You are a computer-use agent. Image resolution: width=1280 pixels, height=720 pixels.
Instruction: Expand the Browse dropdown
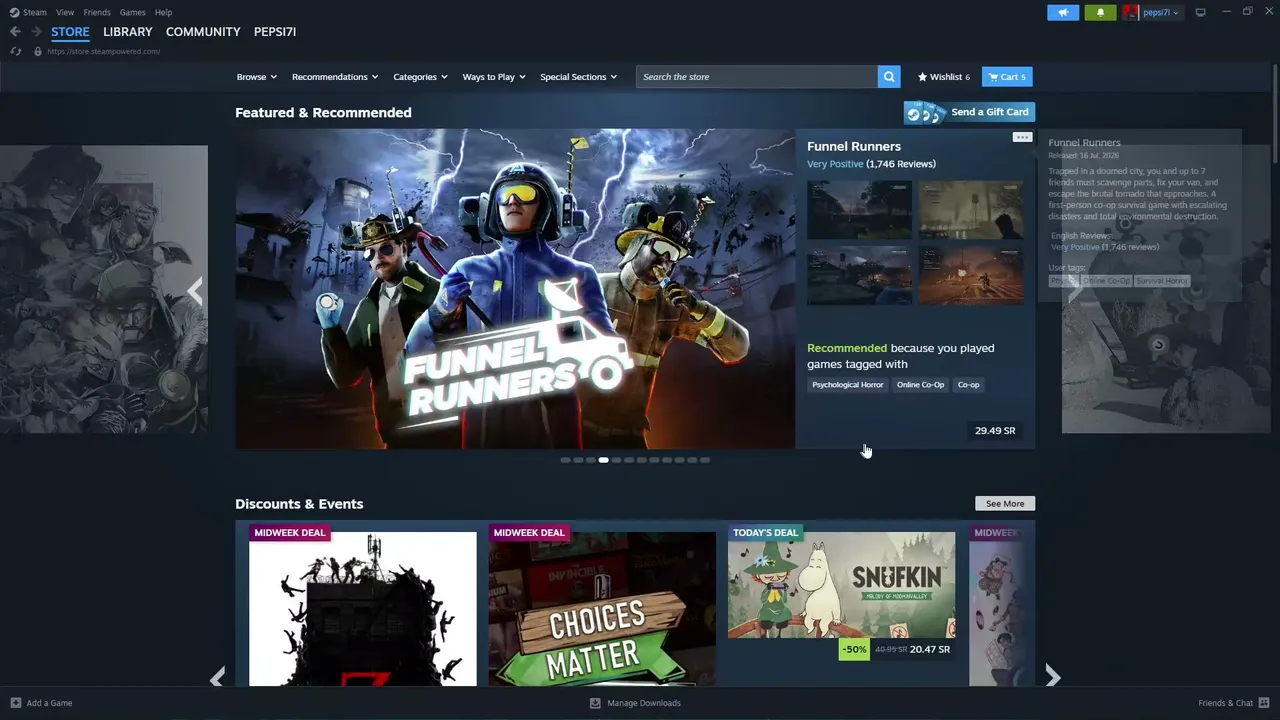257,77
